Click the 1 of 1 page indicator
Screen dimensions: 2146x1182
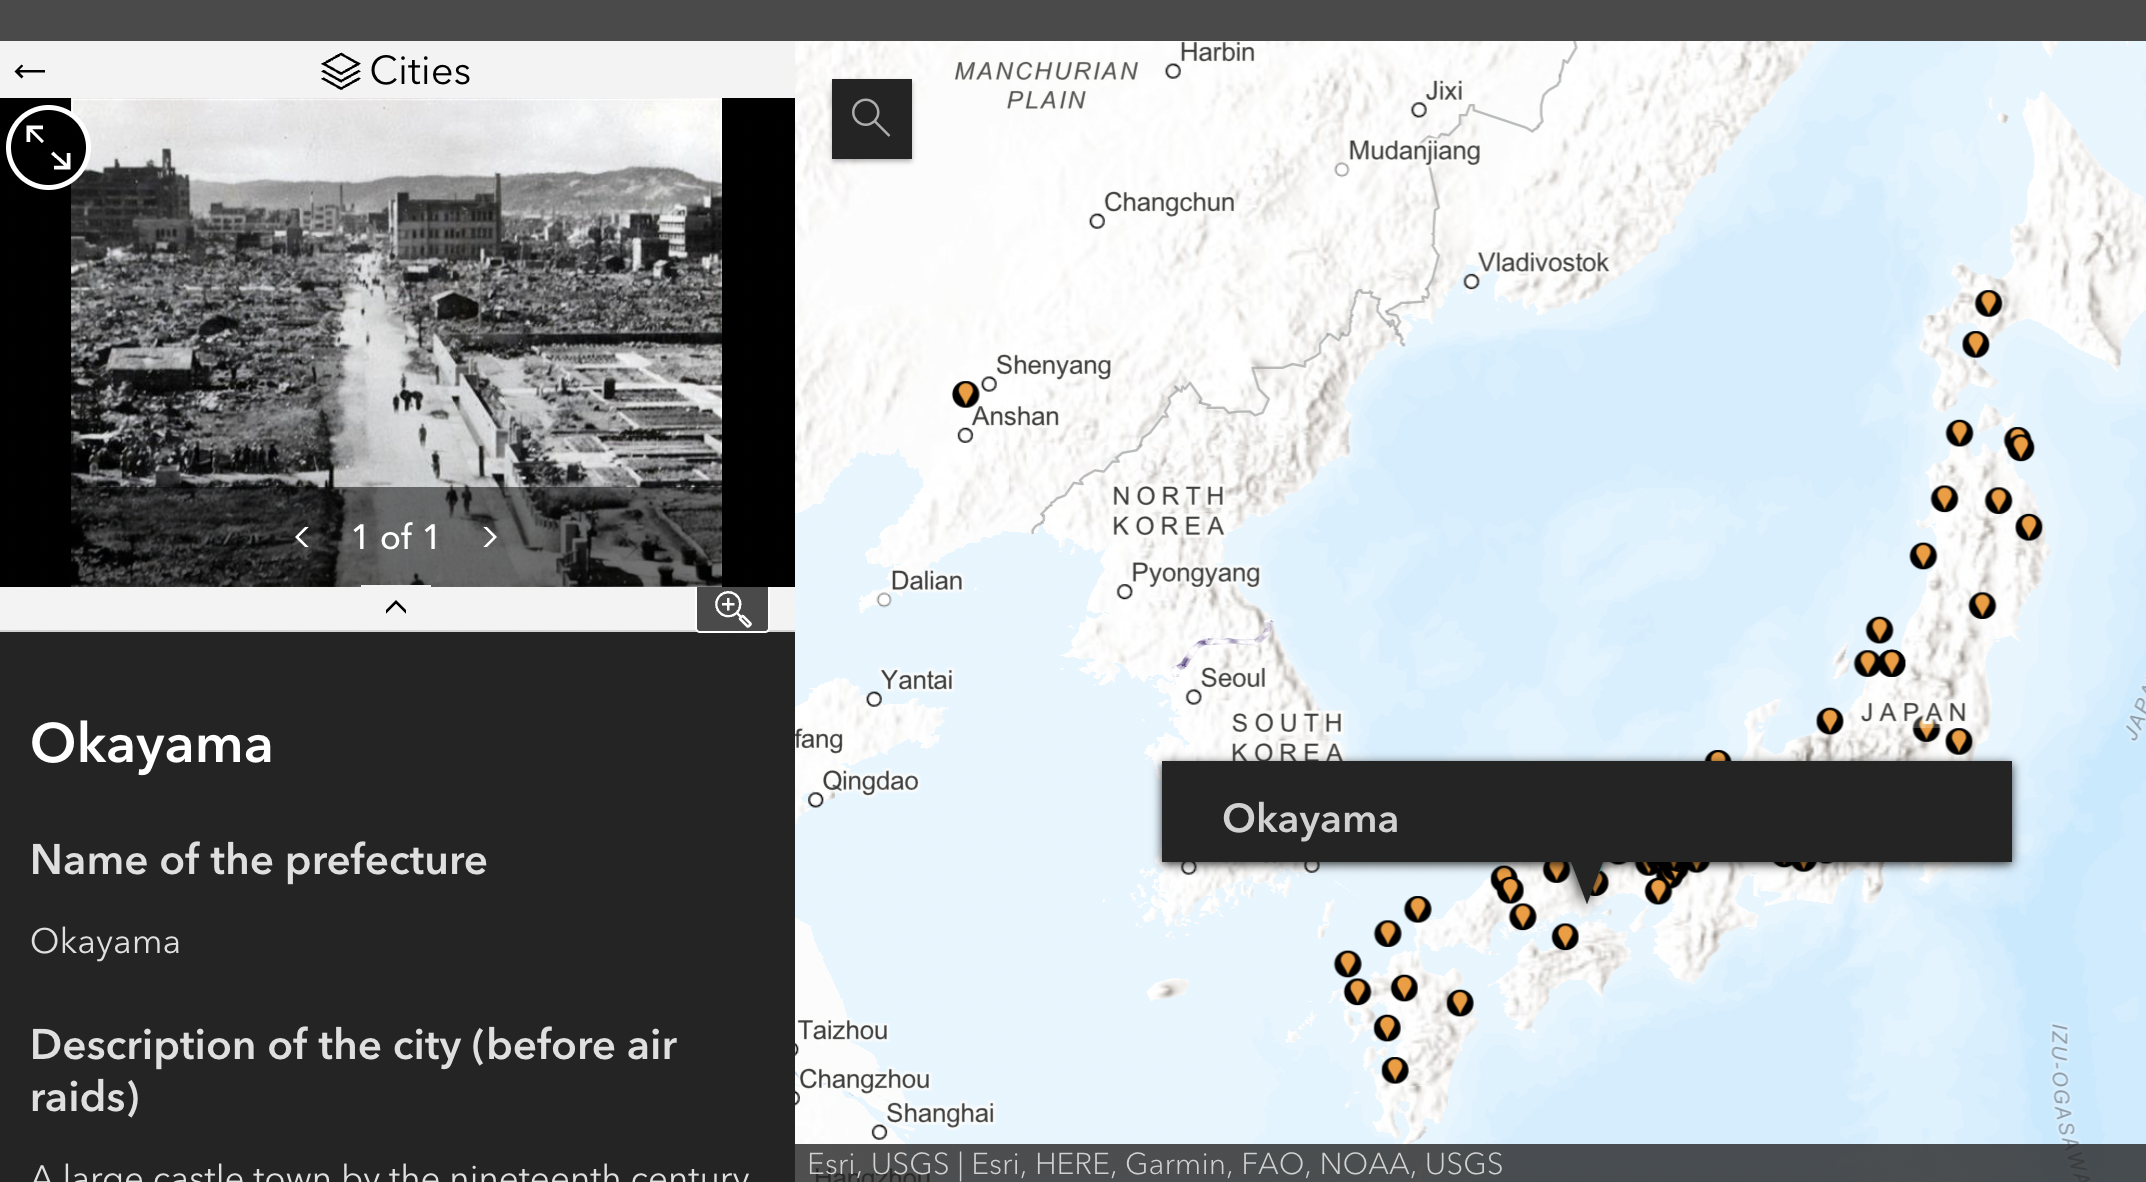click(x=395, y=537)
